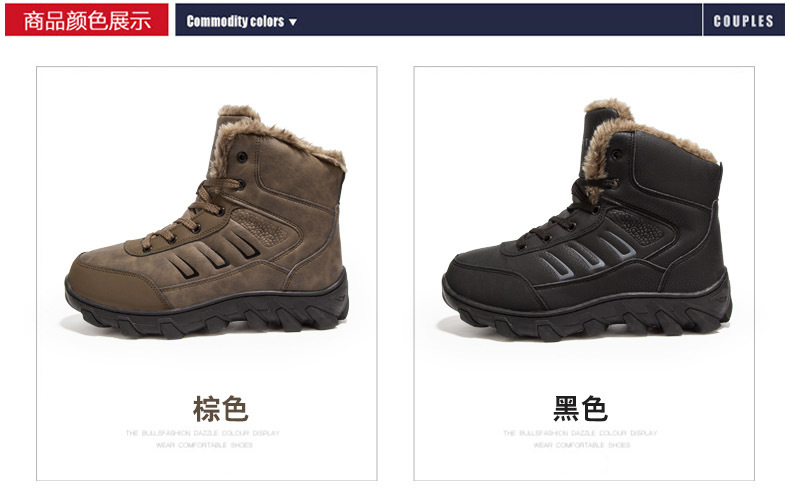This screenshot has width=790, height=502.
Task: Click the red 商品颜色展示 banner
Action: click(x=87, y=20)
